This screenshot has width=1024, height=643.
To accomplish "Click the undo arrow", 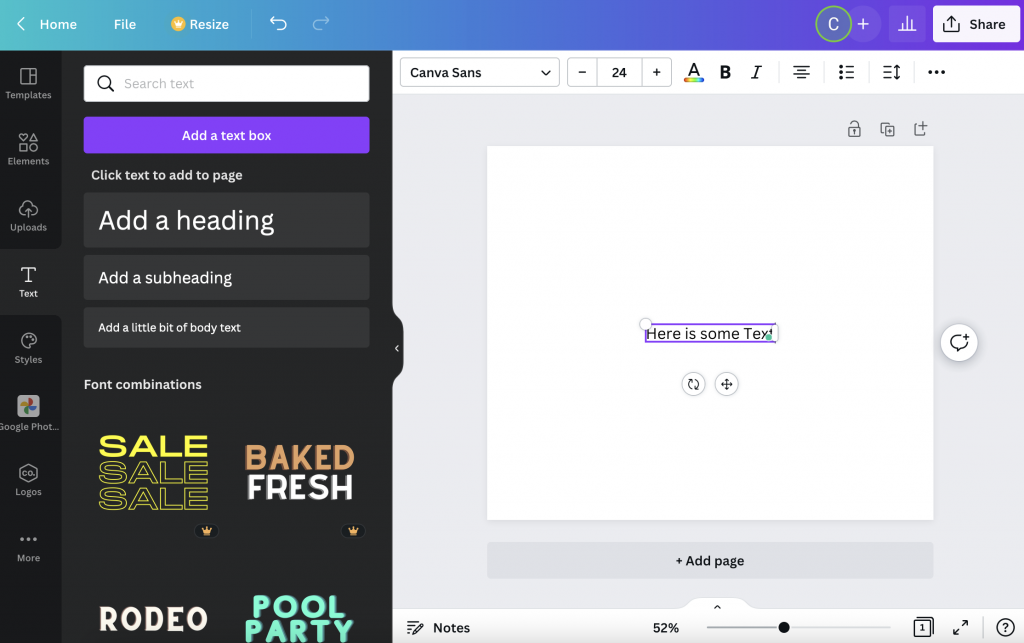I will click(277, 24).
